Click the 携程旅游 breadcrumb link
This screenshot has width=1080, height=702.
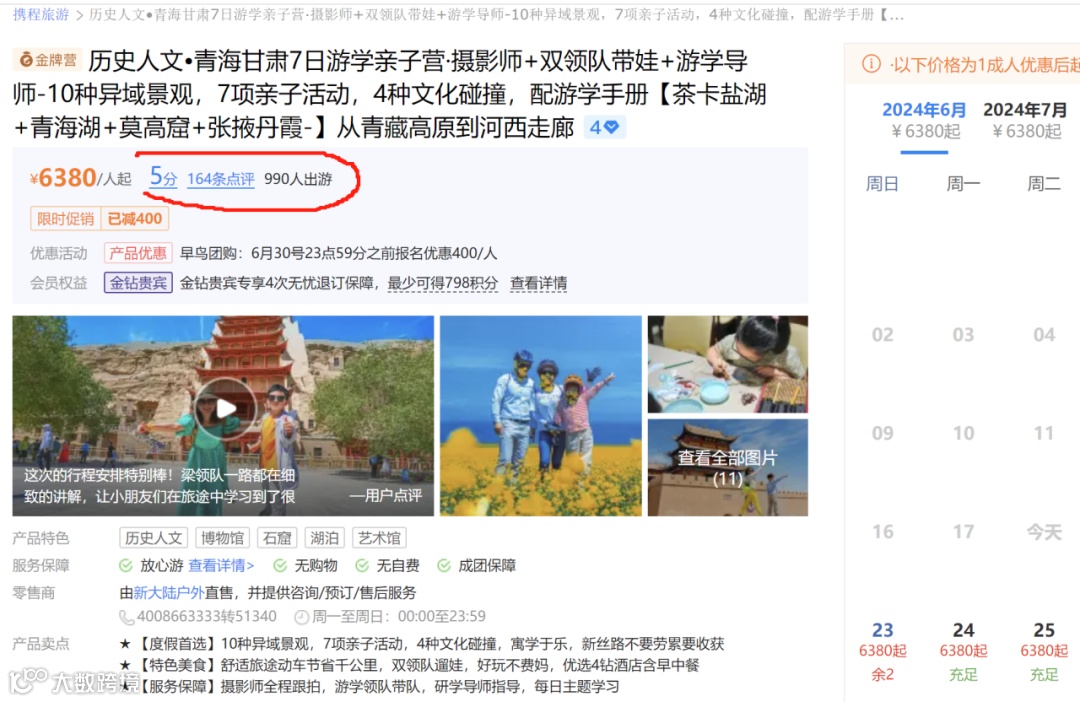pyautogui.click(x=41, y=14)
